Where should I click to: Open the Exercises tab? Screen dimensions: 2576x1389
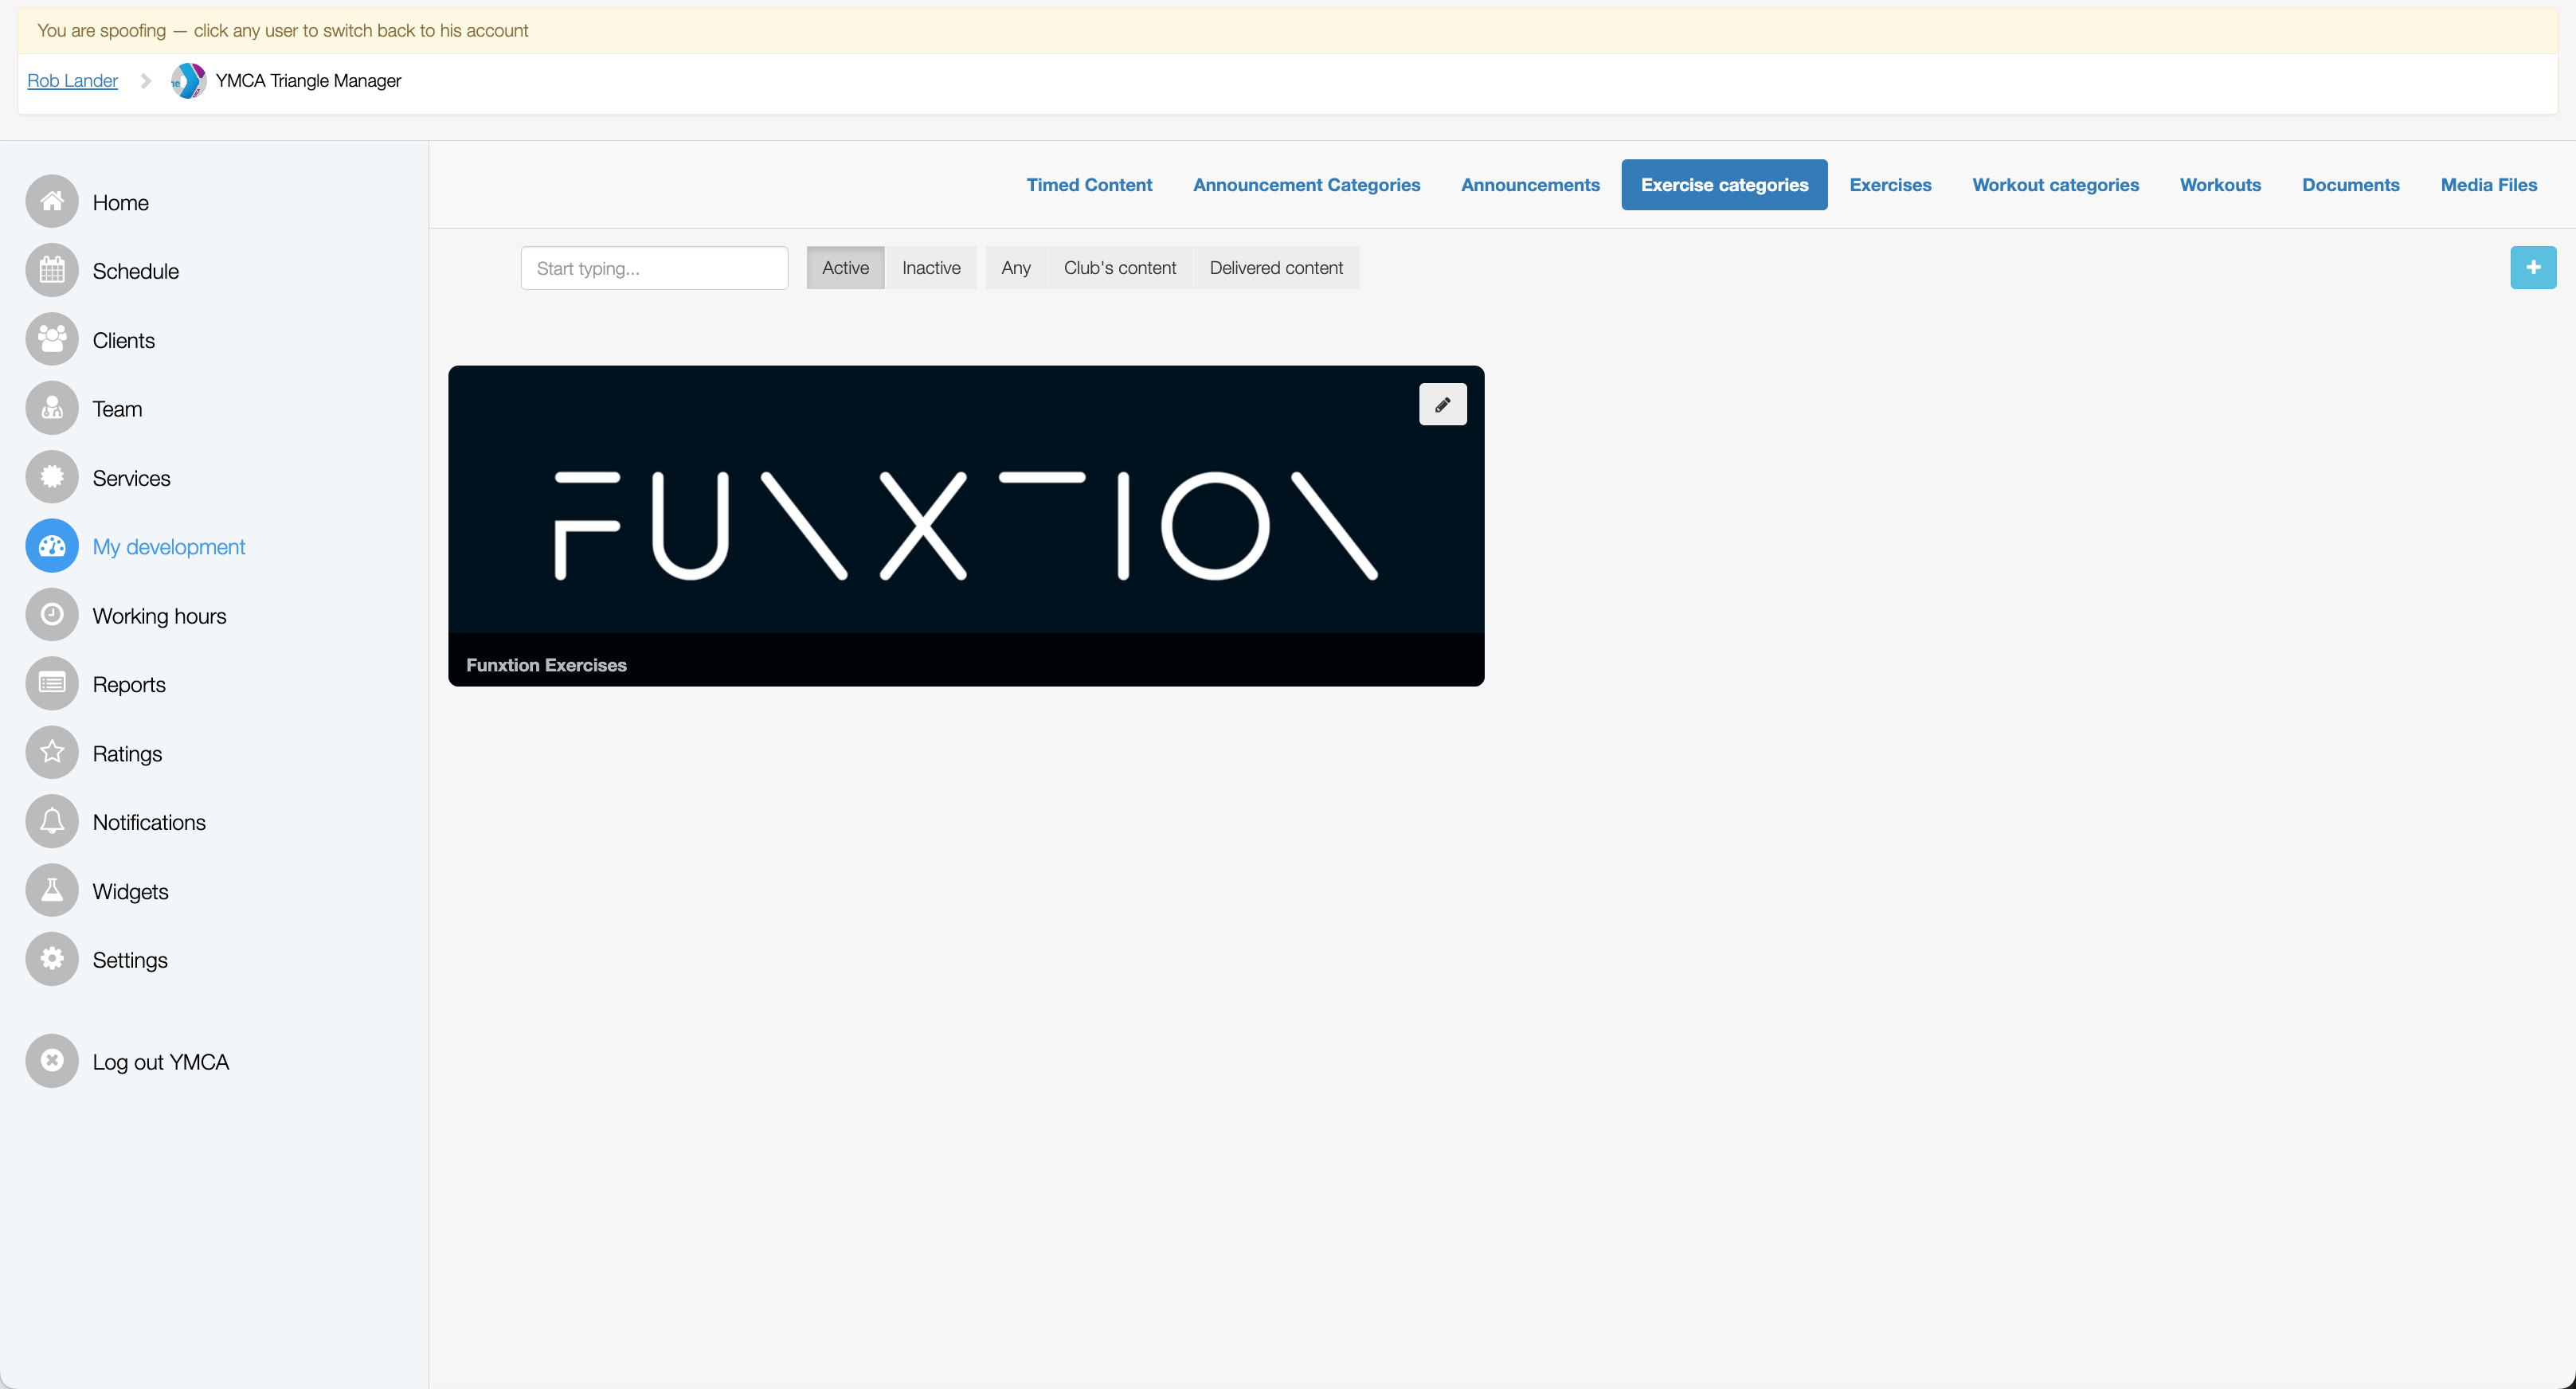point(1890,185)
